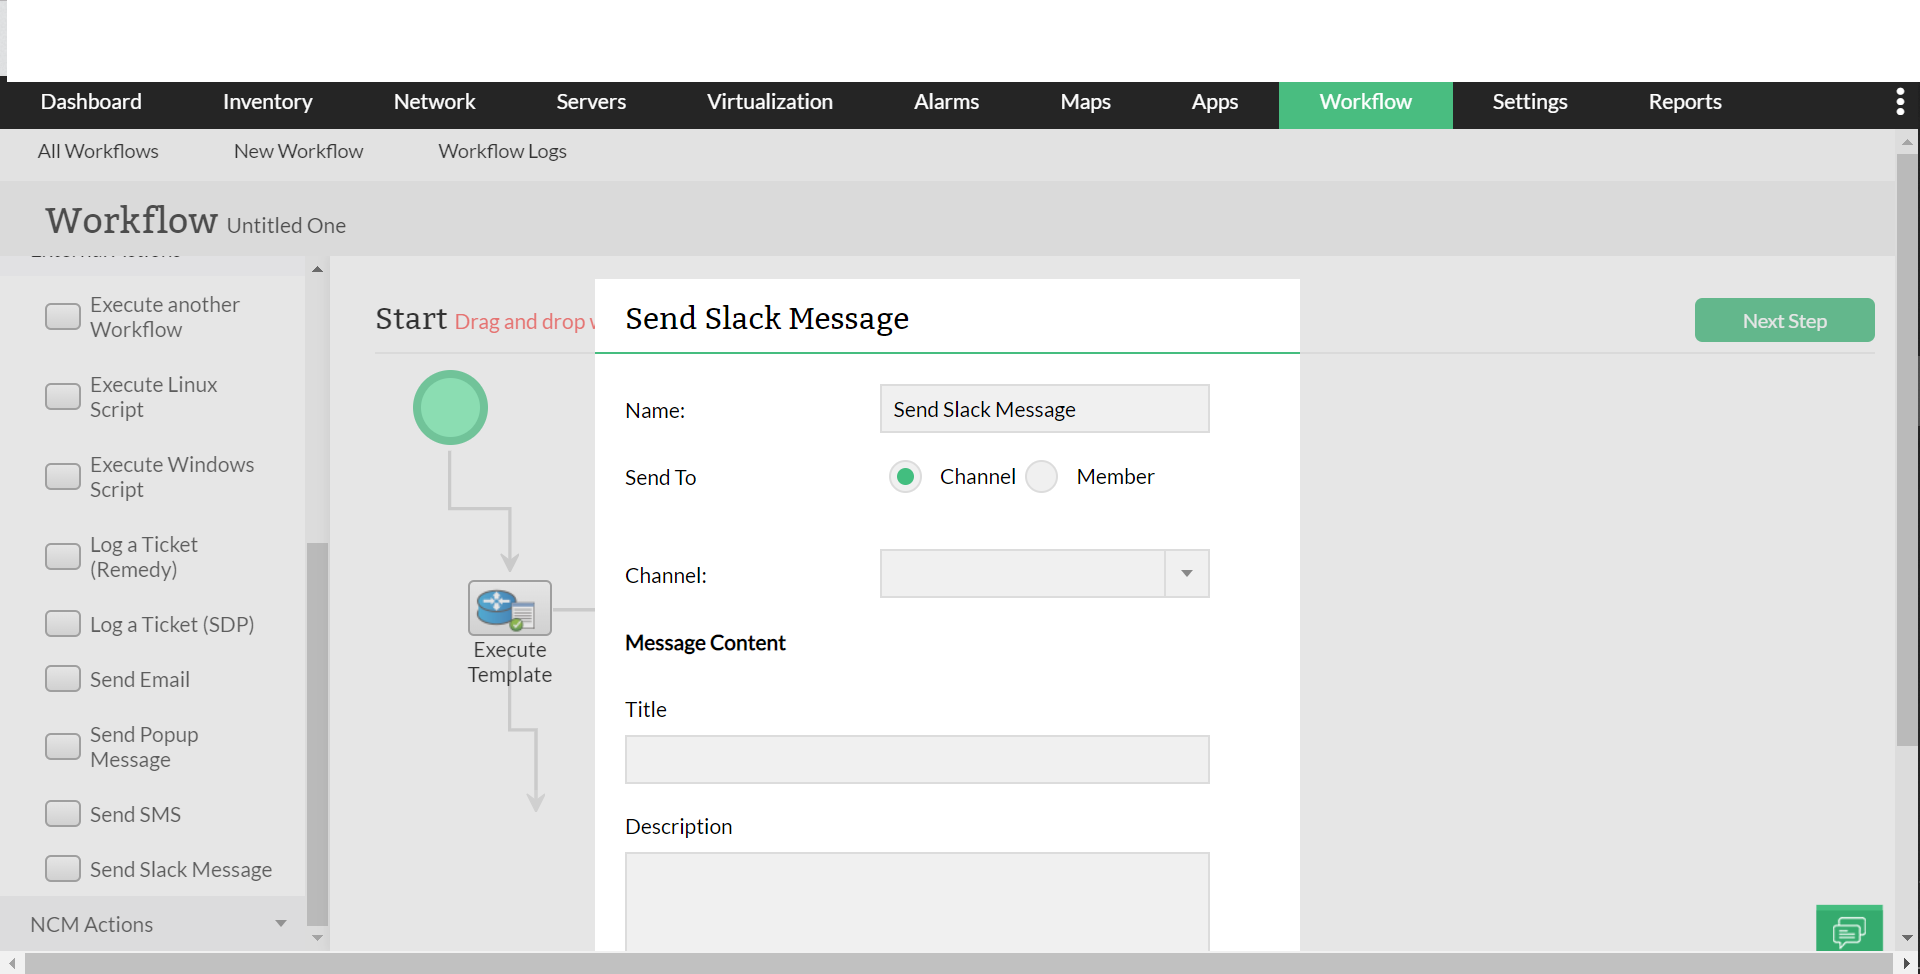
Task: Switch to the Settings tab
Action: pyautogui.click(x=1529, y=102)
